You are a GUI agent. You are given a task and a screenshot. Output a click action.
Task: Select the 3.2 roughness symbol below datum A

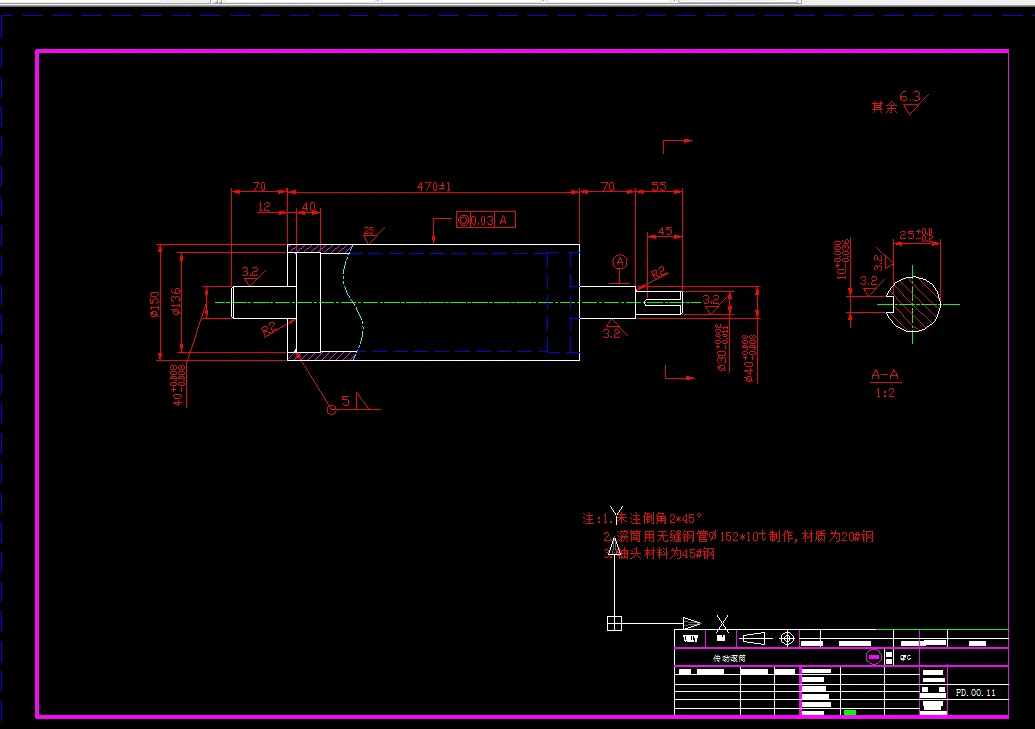tap(613, 330)
